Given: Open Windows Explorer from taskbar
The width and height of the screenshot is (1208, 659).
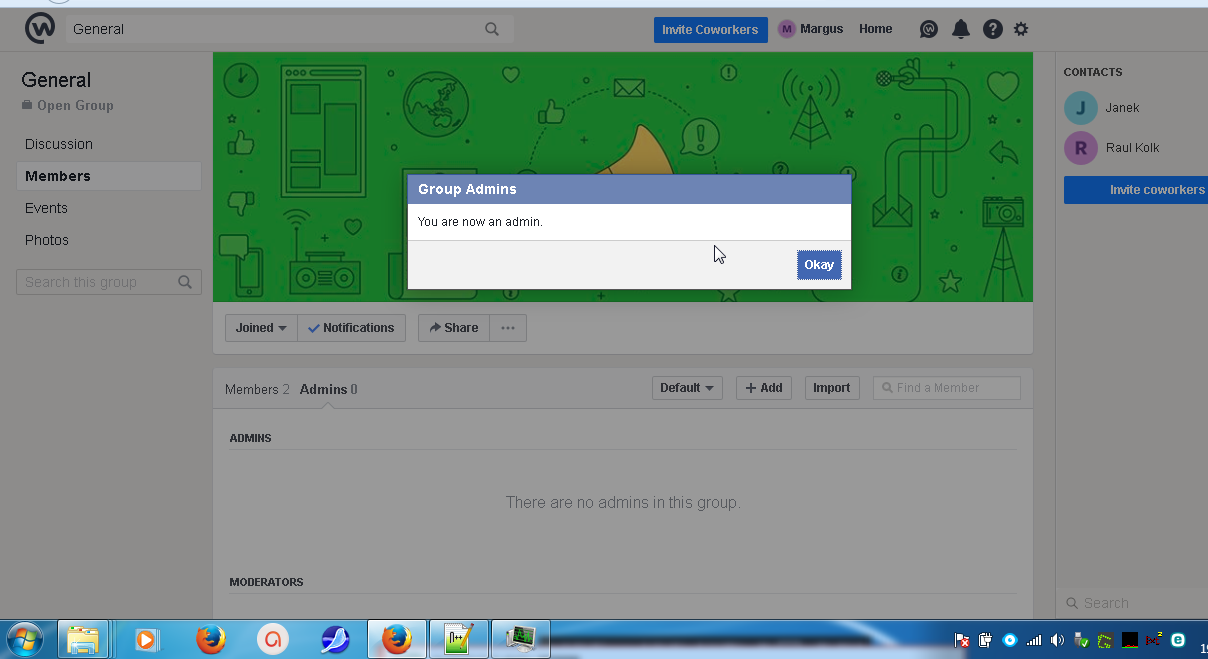Looking at the screenshot, I should click(83, 638).
